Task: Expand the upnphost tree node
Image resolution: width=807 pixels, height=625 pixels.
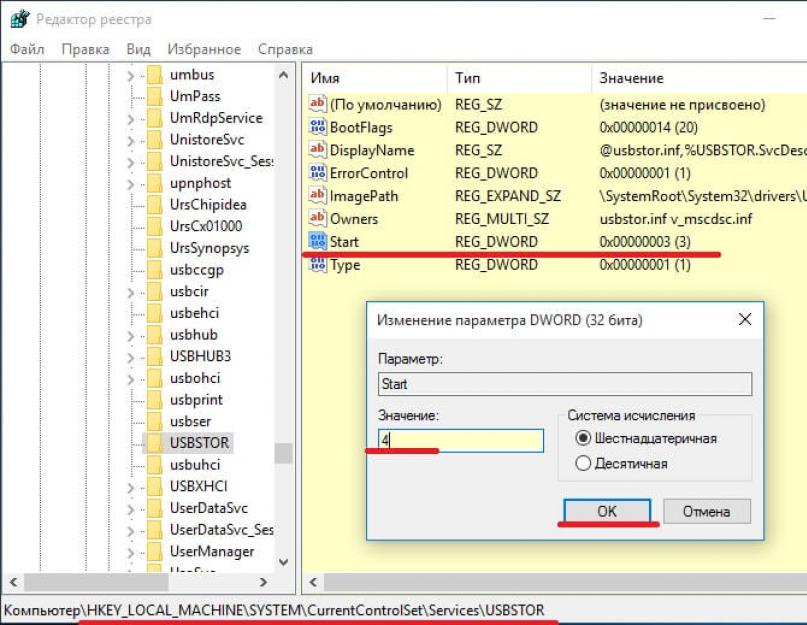Action: tap(131, 184)
